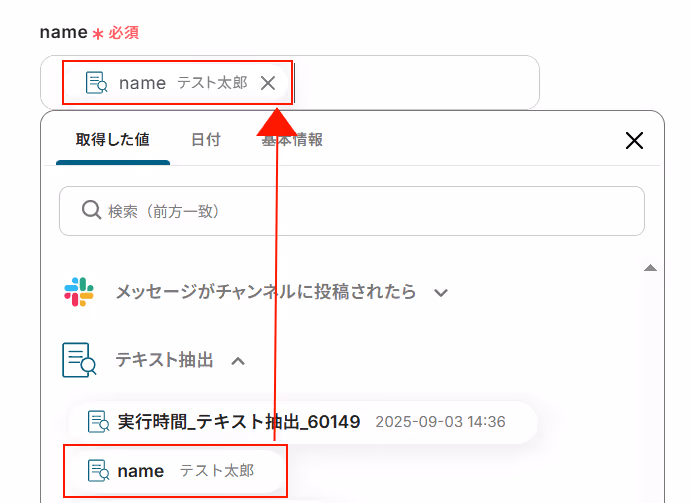Screen dimensions: 693x503
Task: Click the Slack logo icon
Action: [x=79, y=292]
